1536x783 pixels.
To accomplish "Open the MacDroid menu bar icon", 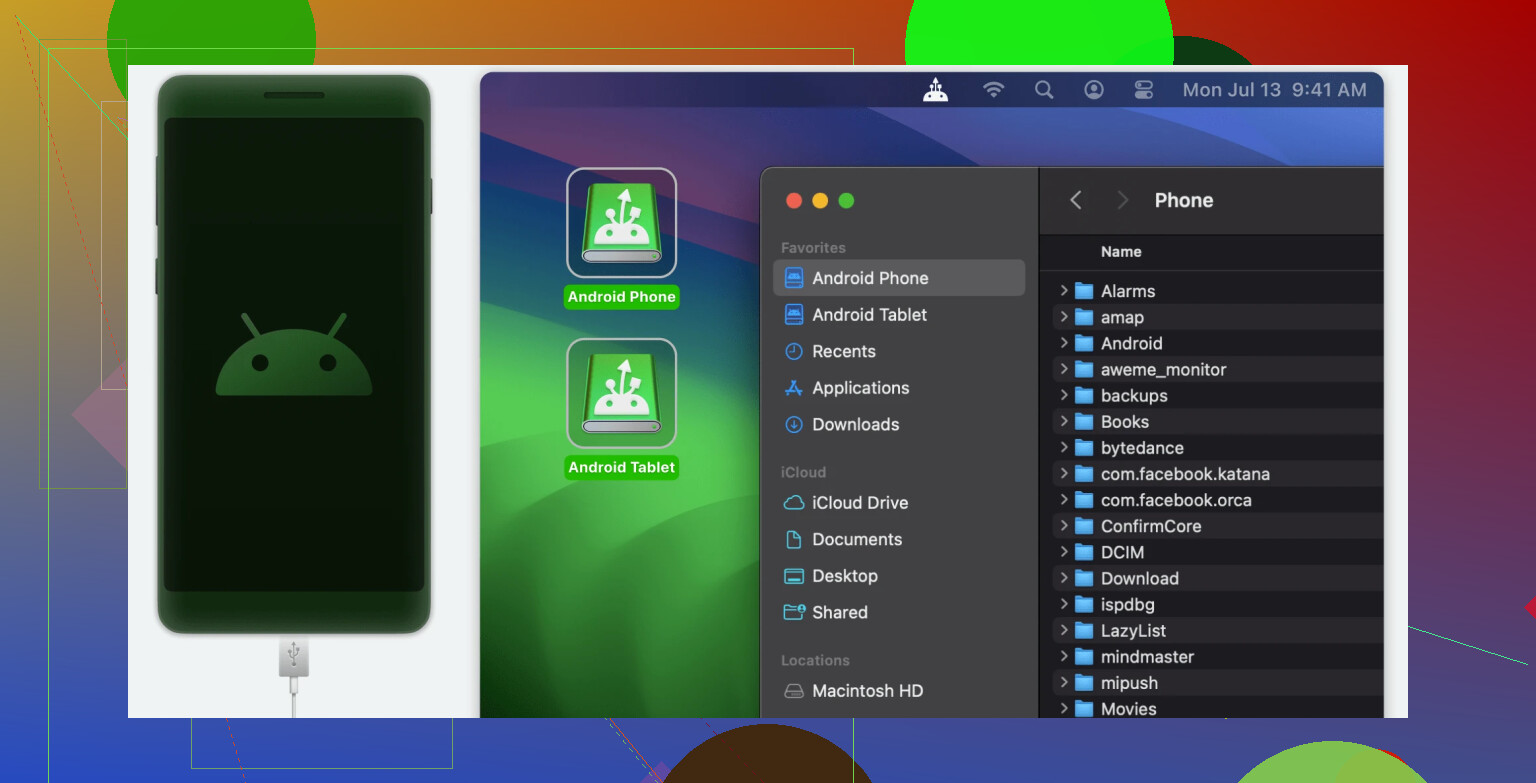I will [x=935, y=90].
